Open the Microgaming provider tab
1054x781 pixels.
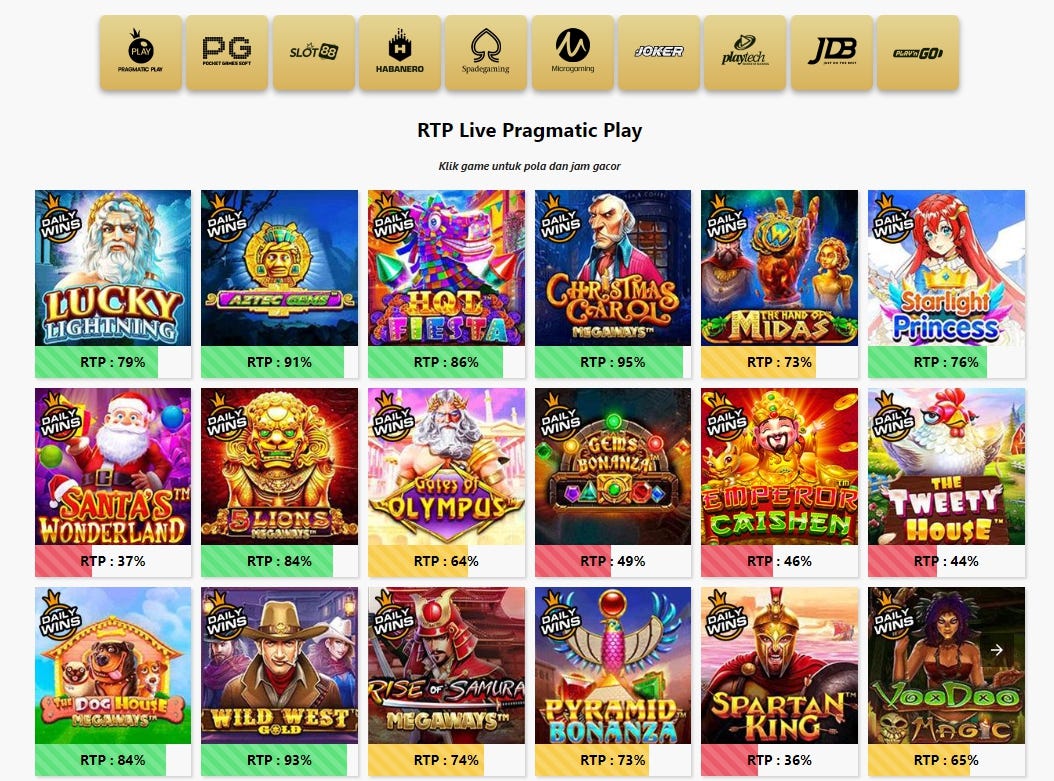[x=573, y=52]
